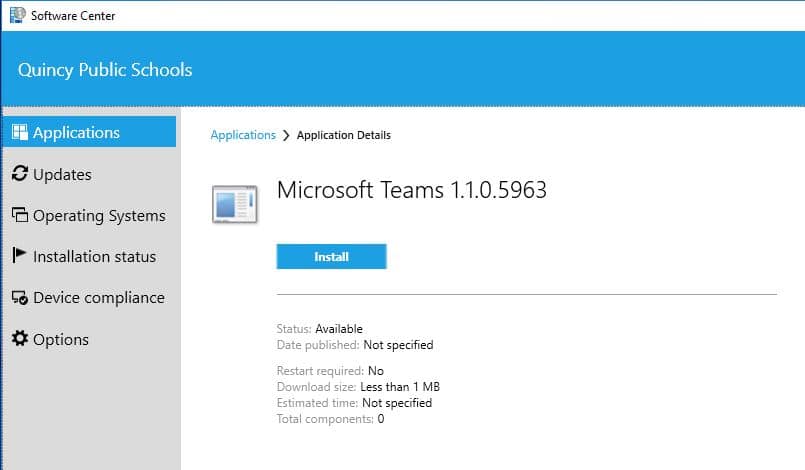Click the breadcrumb chevron separator
The width and height of the screenshot is (805, 470).
coord(286,135)
